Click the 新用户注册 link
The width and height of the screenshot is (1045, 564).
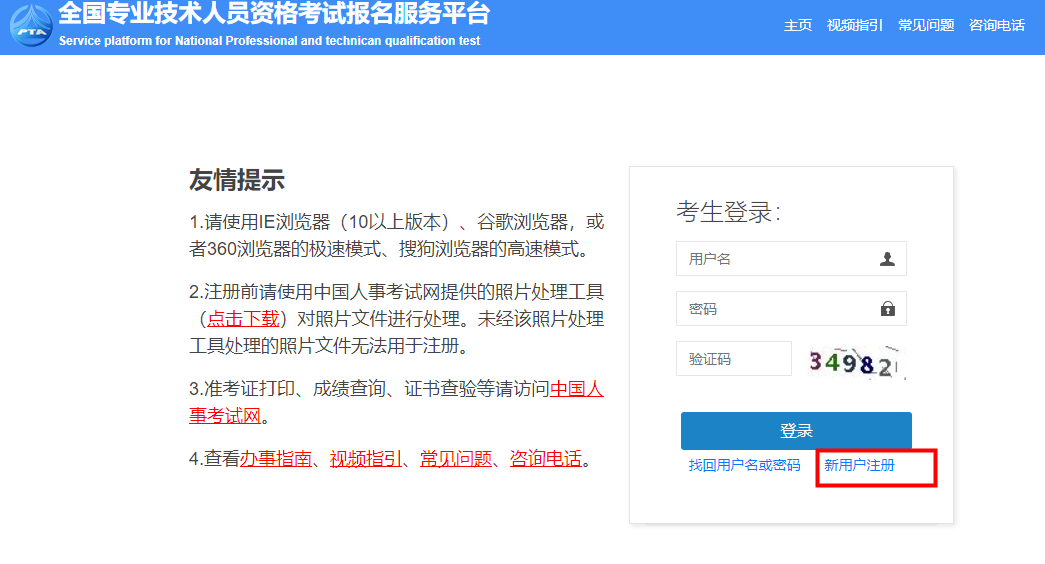pyautogui.click(x=859, y=466)
